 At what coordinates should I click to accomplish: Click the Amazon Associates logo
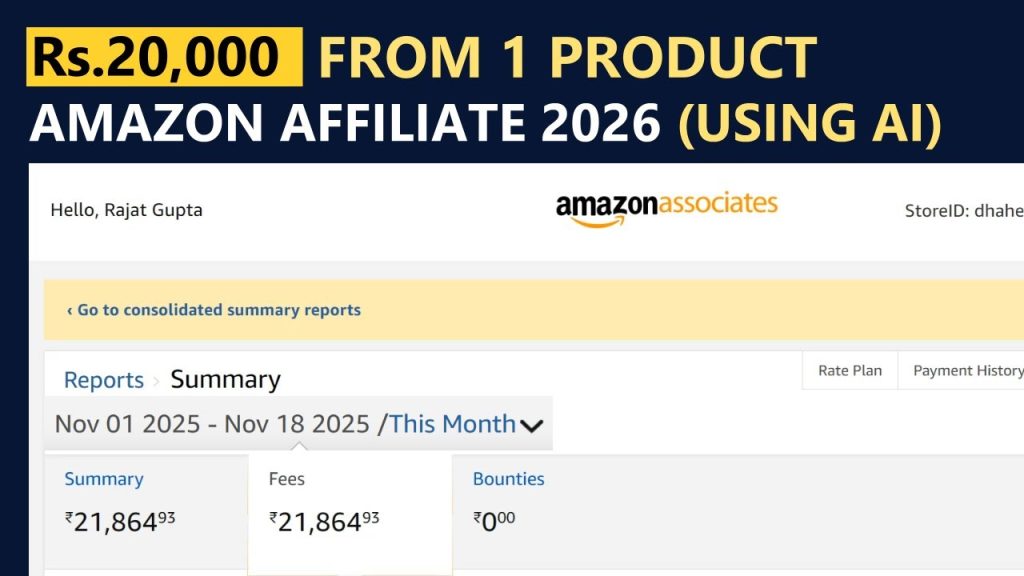click(x=666, y=208)
